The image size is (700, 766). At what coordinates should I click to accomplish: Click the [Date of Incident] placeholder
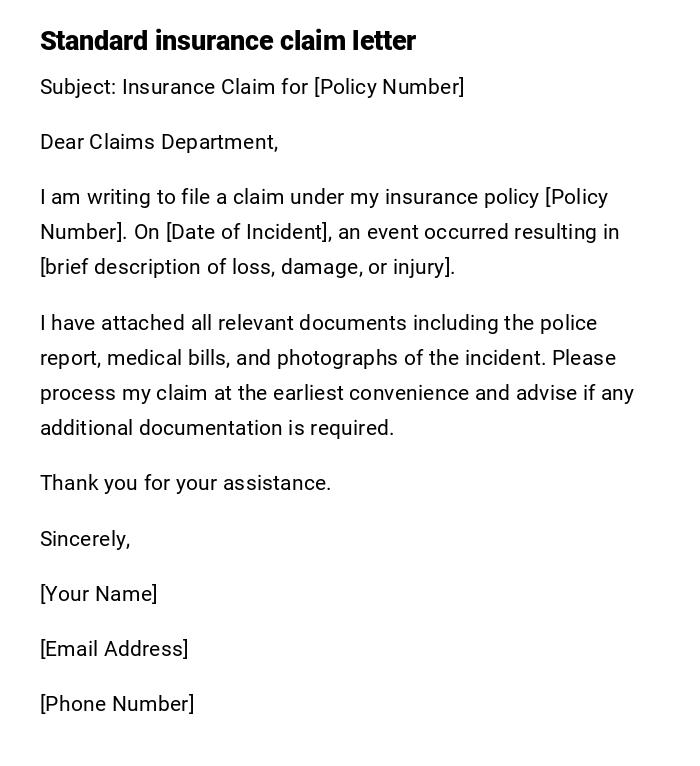point(247,232)
